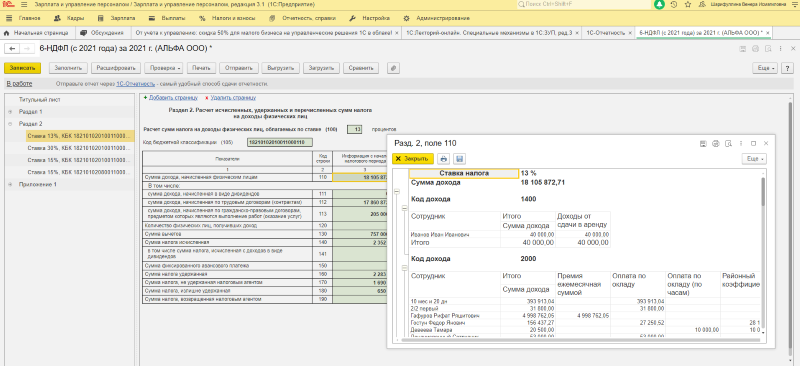
Task: Select line 110 value cell 18 105 872
Action: click(x=360, y=177)
